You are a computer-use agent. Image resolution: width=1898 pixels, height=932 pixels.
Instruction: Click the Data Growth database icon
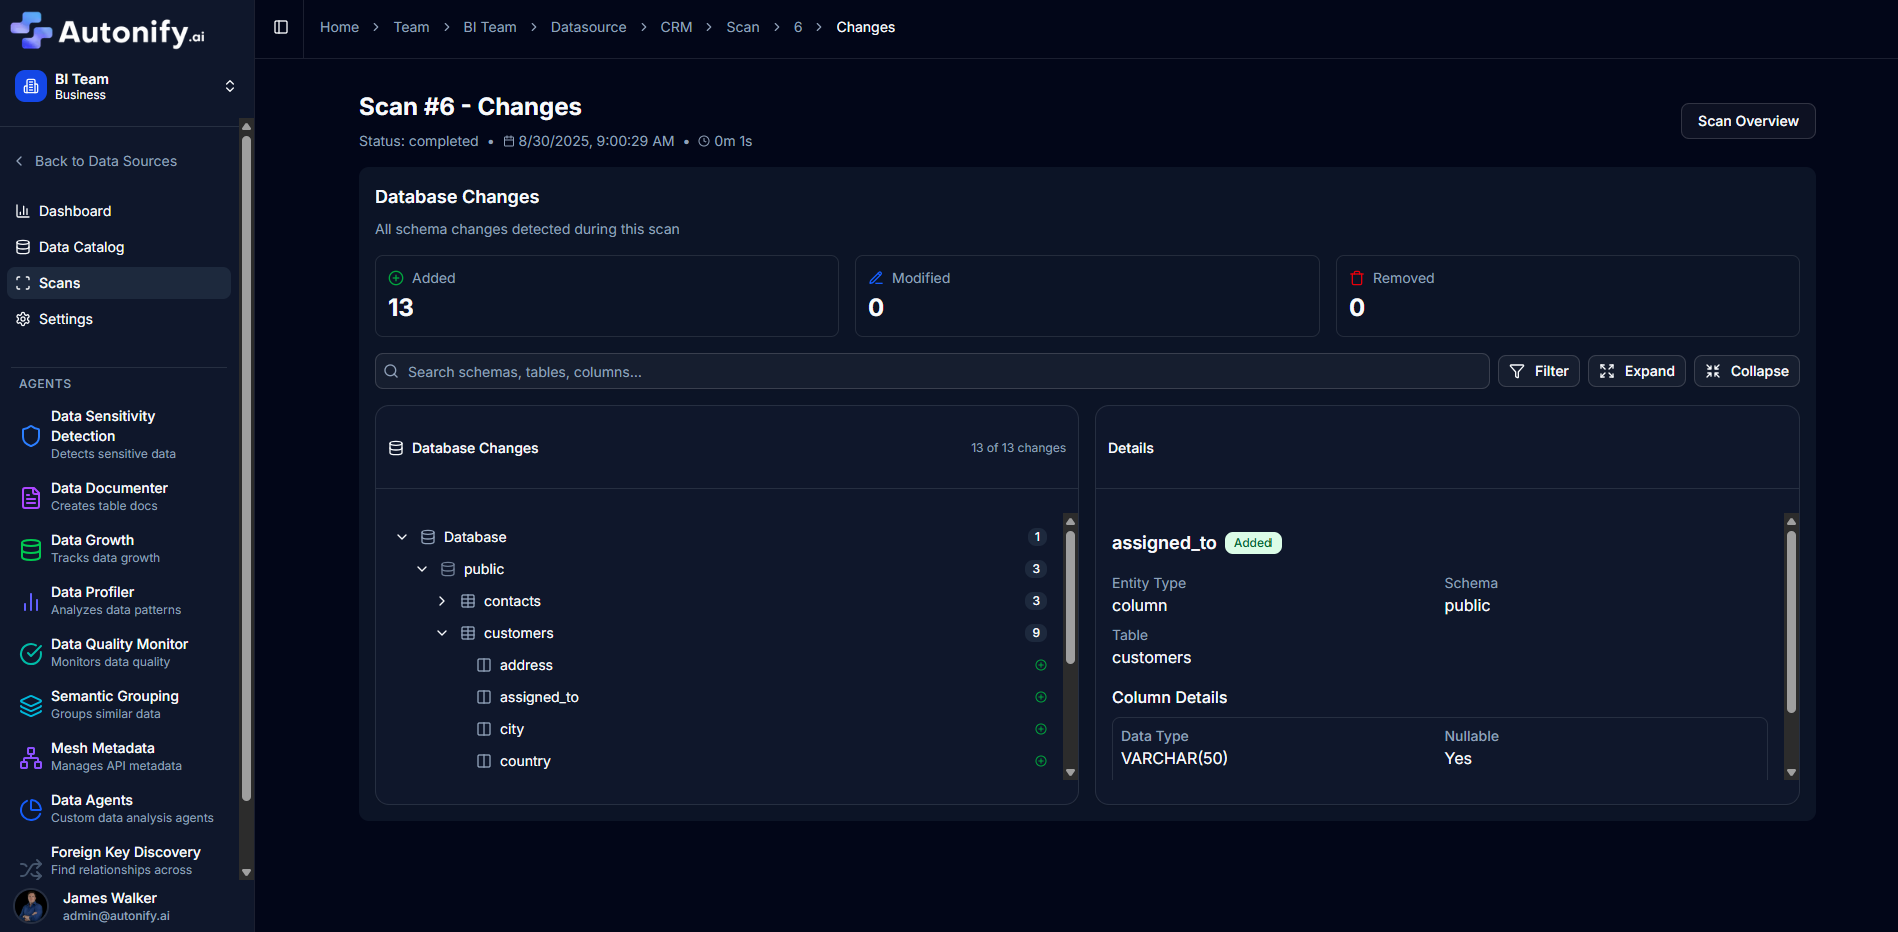pyautogui.click(x=31, y=549)
